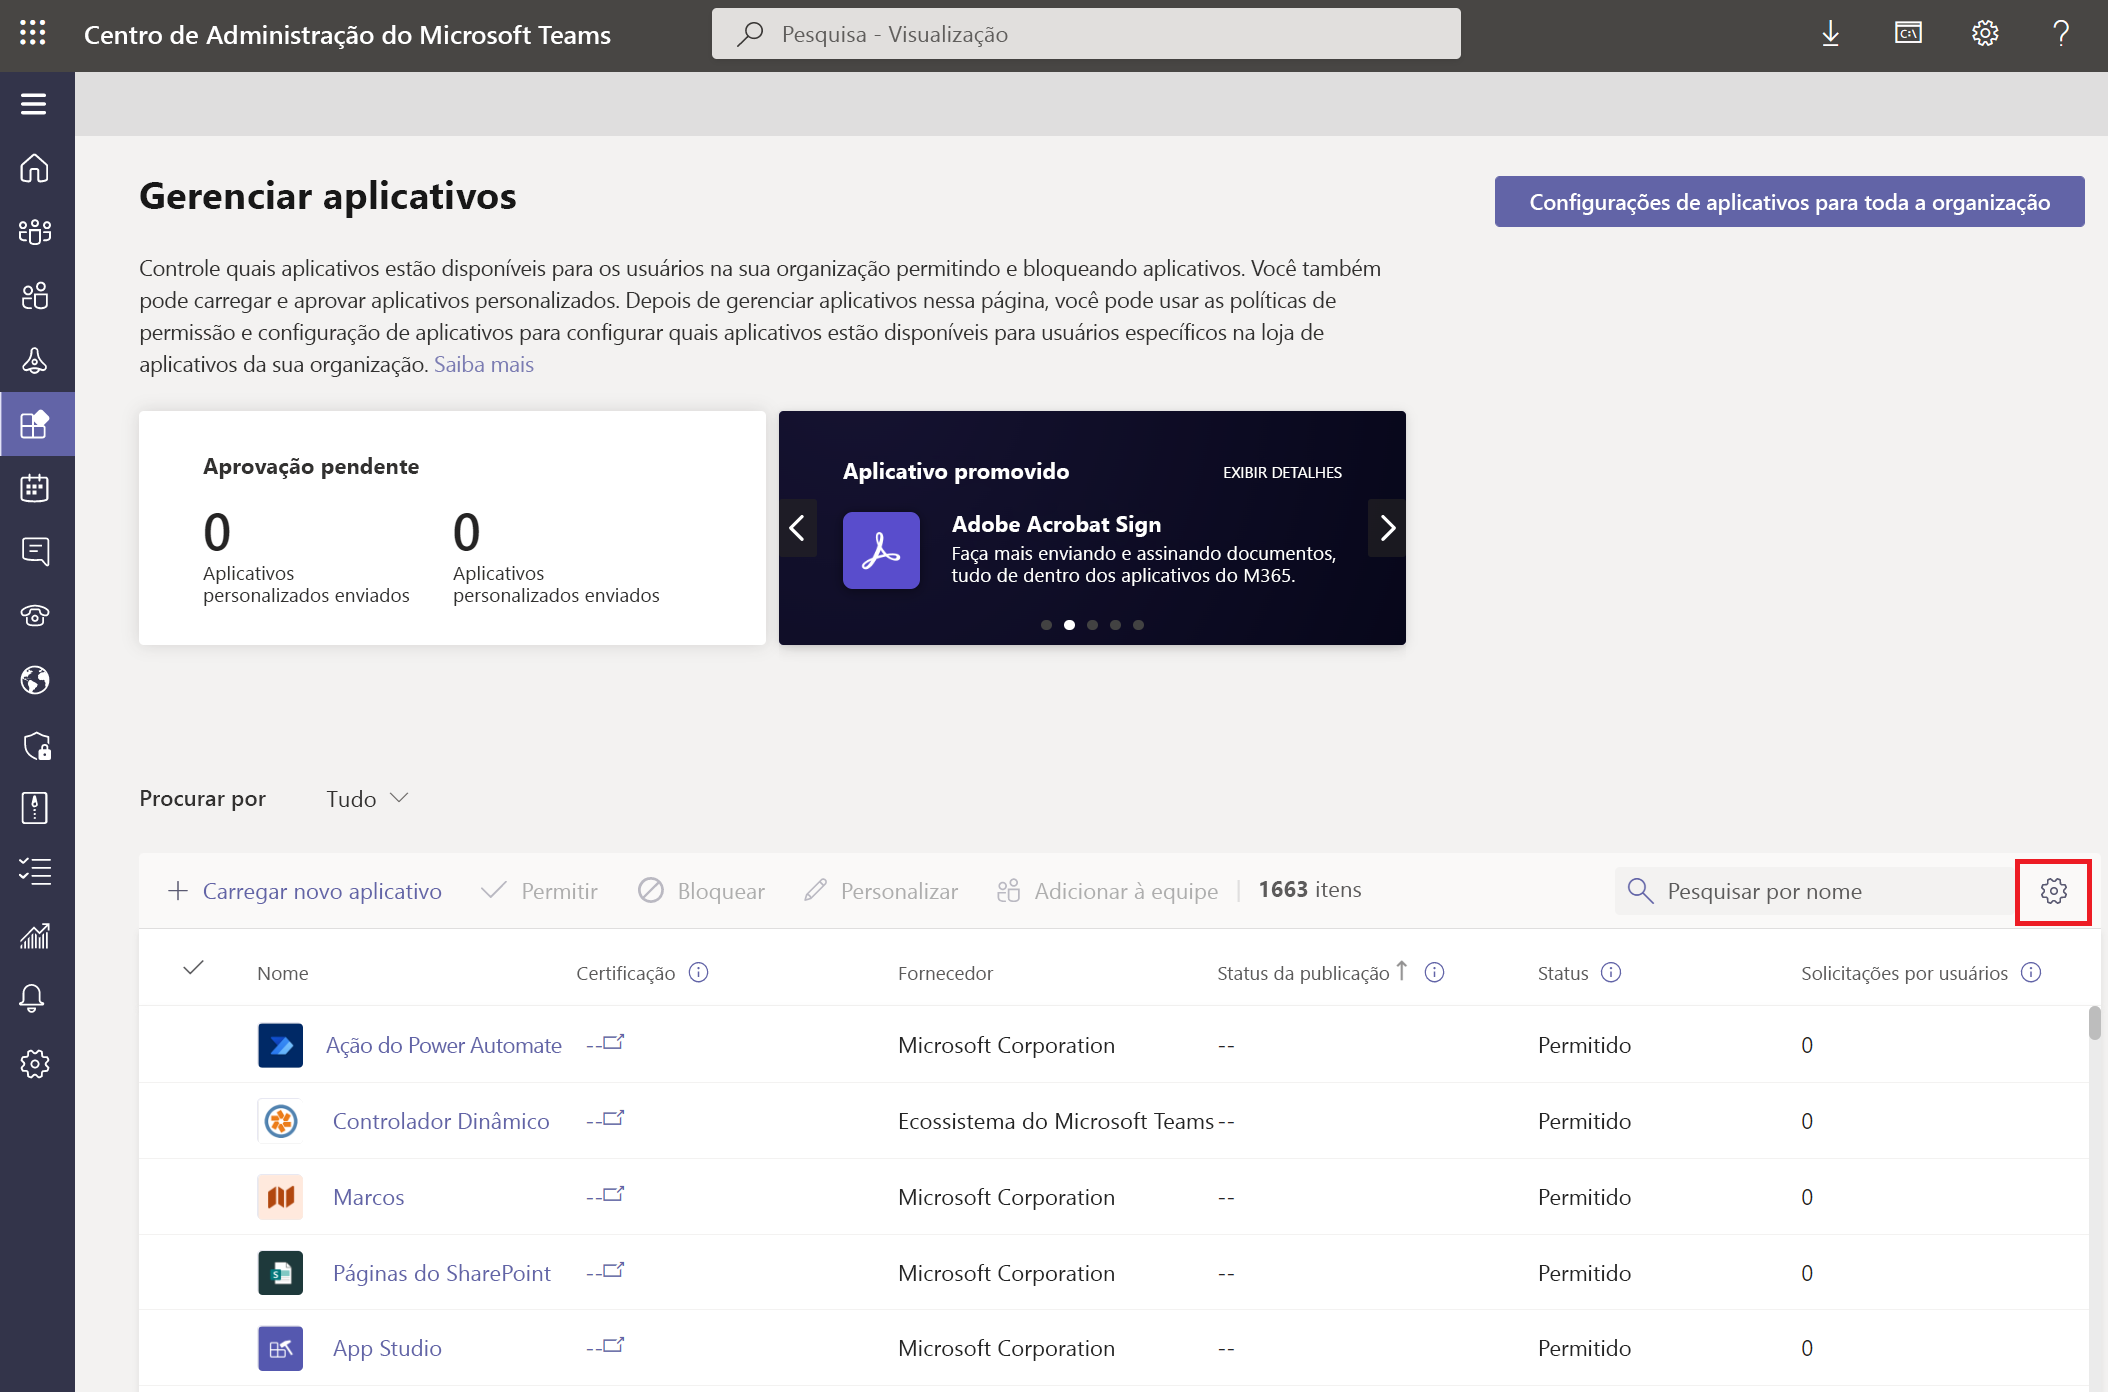This screenshot has width=2108, height=1392.
Task: Click 'Ecossistema do Microsoft Teams' supplier cell
Action: (x=1056, y=1121)
